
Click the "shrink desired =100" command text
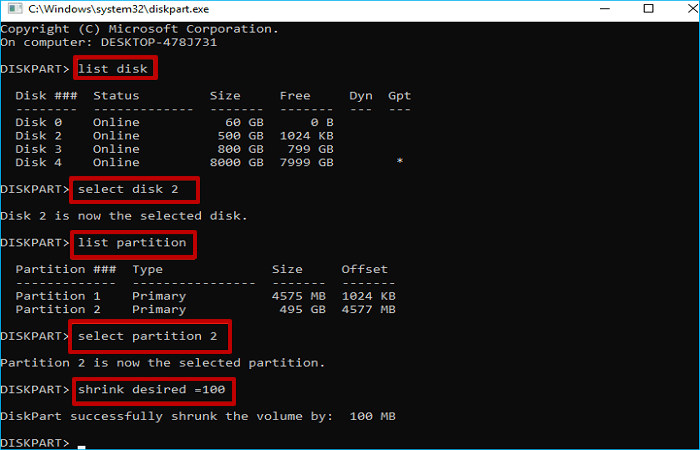(x=151, y=390)
